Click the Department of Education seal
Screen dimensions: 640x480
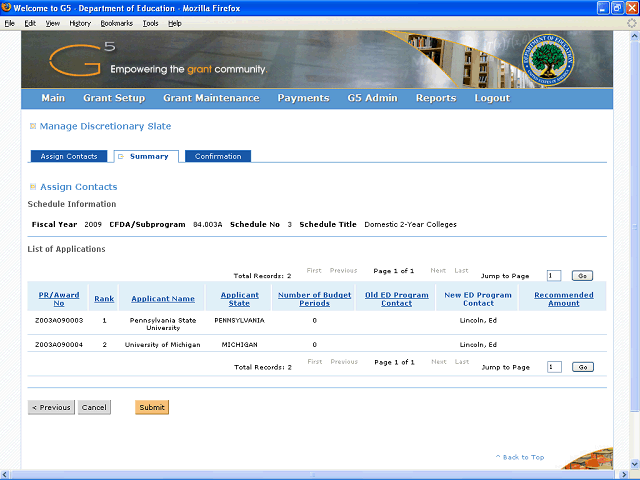tap(551, 58)
